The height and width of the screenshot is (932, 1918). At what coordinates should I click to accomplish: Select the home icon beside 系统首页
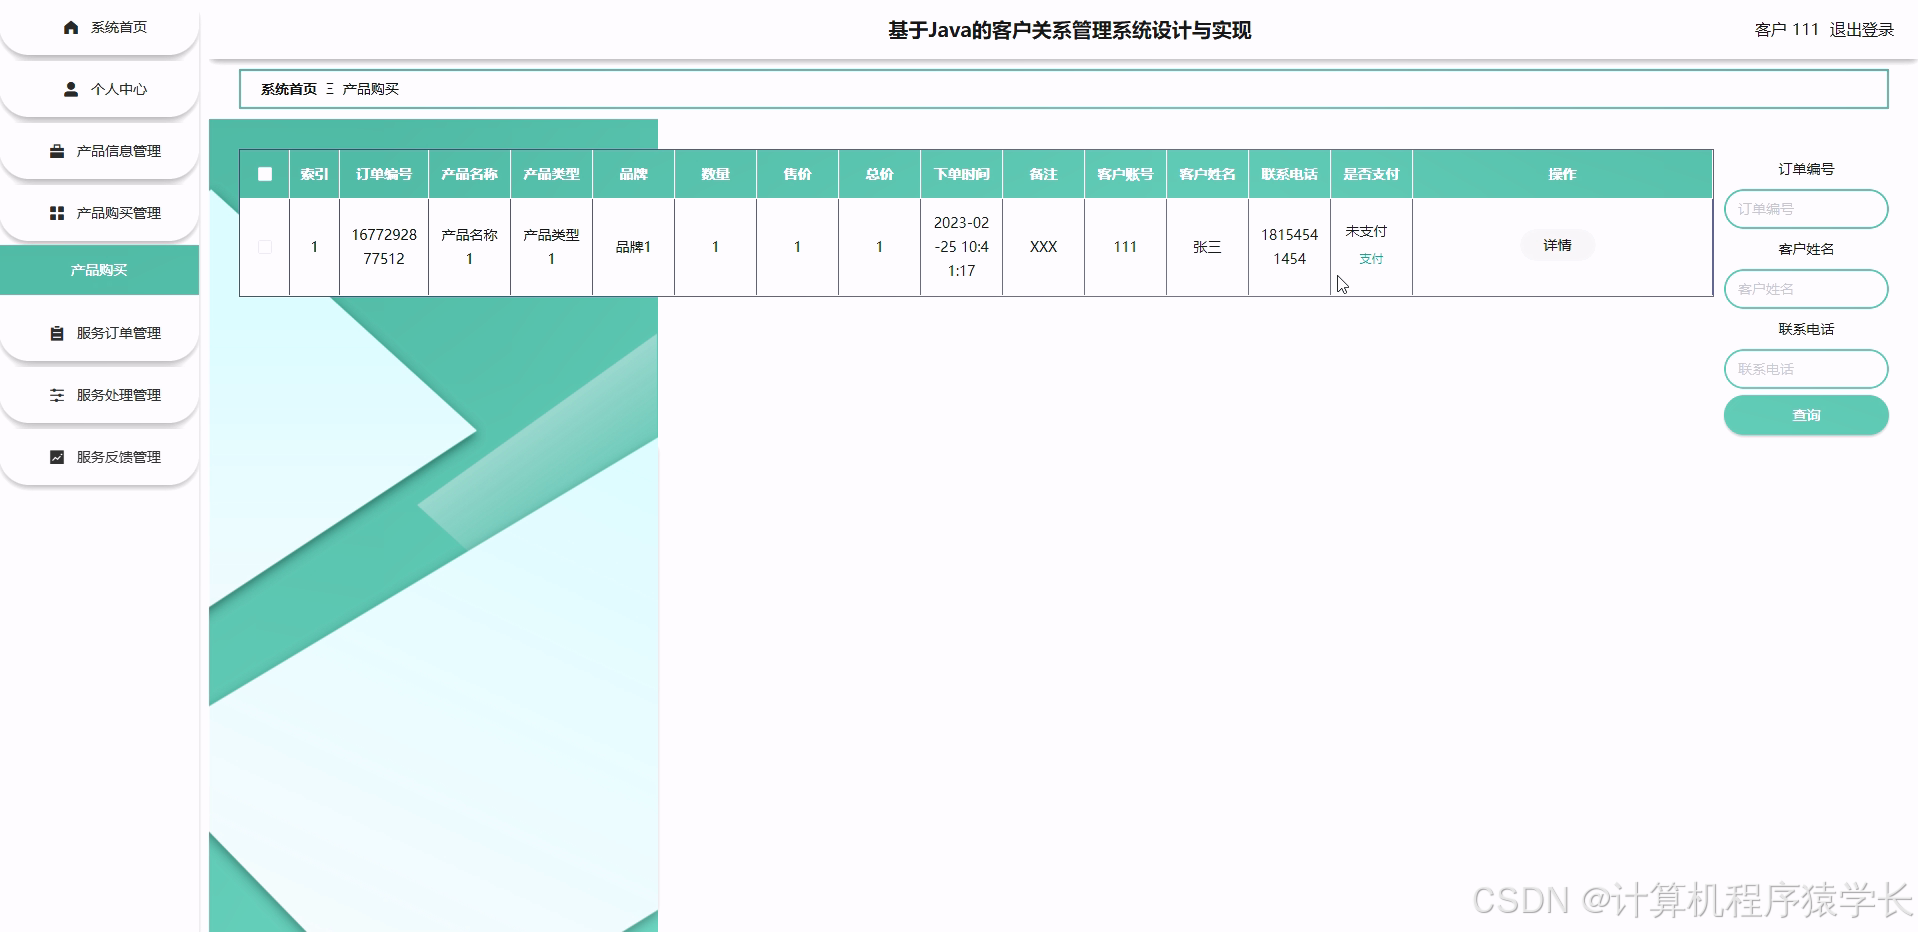(69, 27)
